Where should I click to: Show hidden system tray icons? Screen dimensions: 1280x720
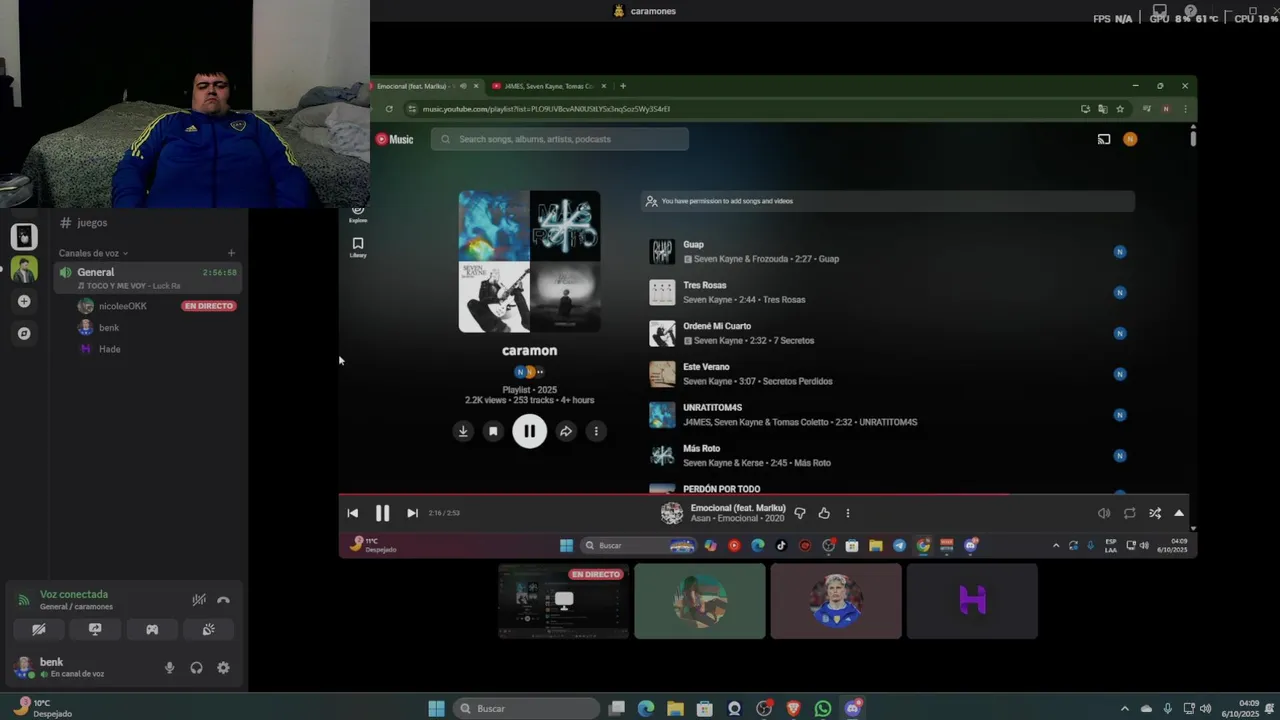click(1124, 708)
